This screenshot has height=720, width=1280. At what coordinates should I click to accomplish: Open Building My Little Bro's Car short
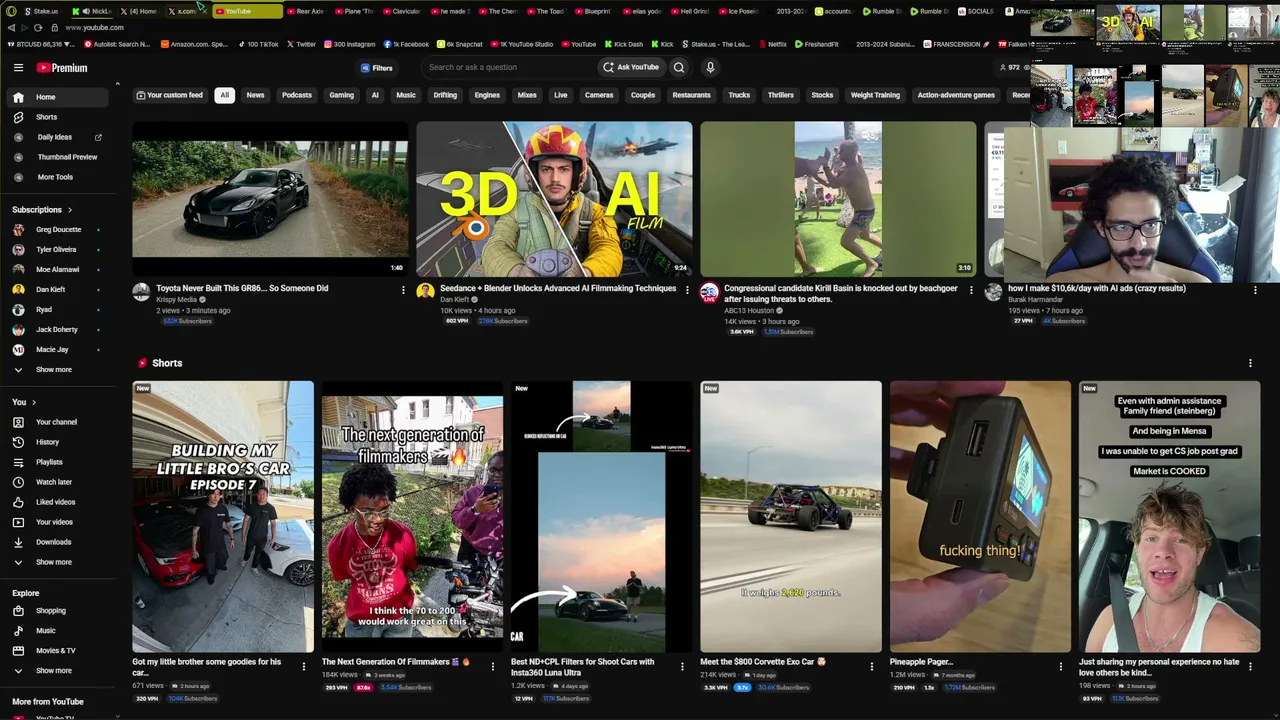223,517
